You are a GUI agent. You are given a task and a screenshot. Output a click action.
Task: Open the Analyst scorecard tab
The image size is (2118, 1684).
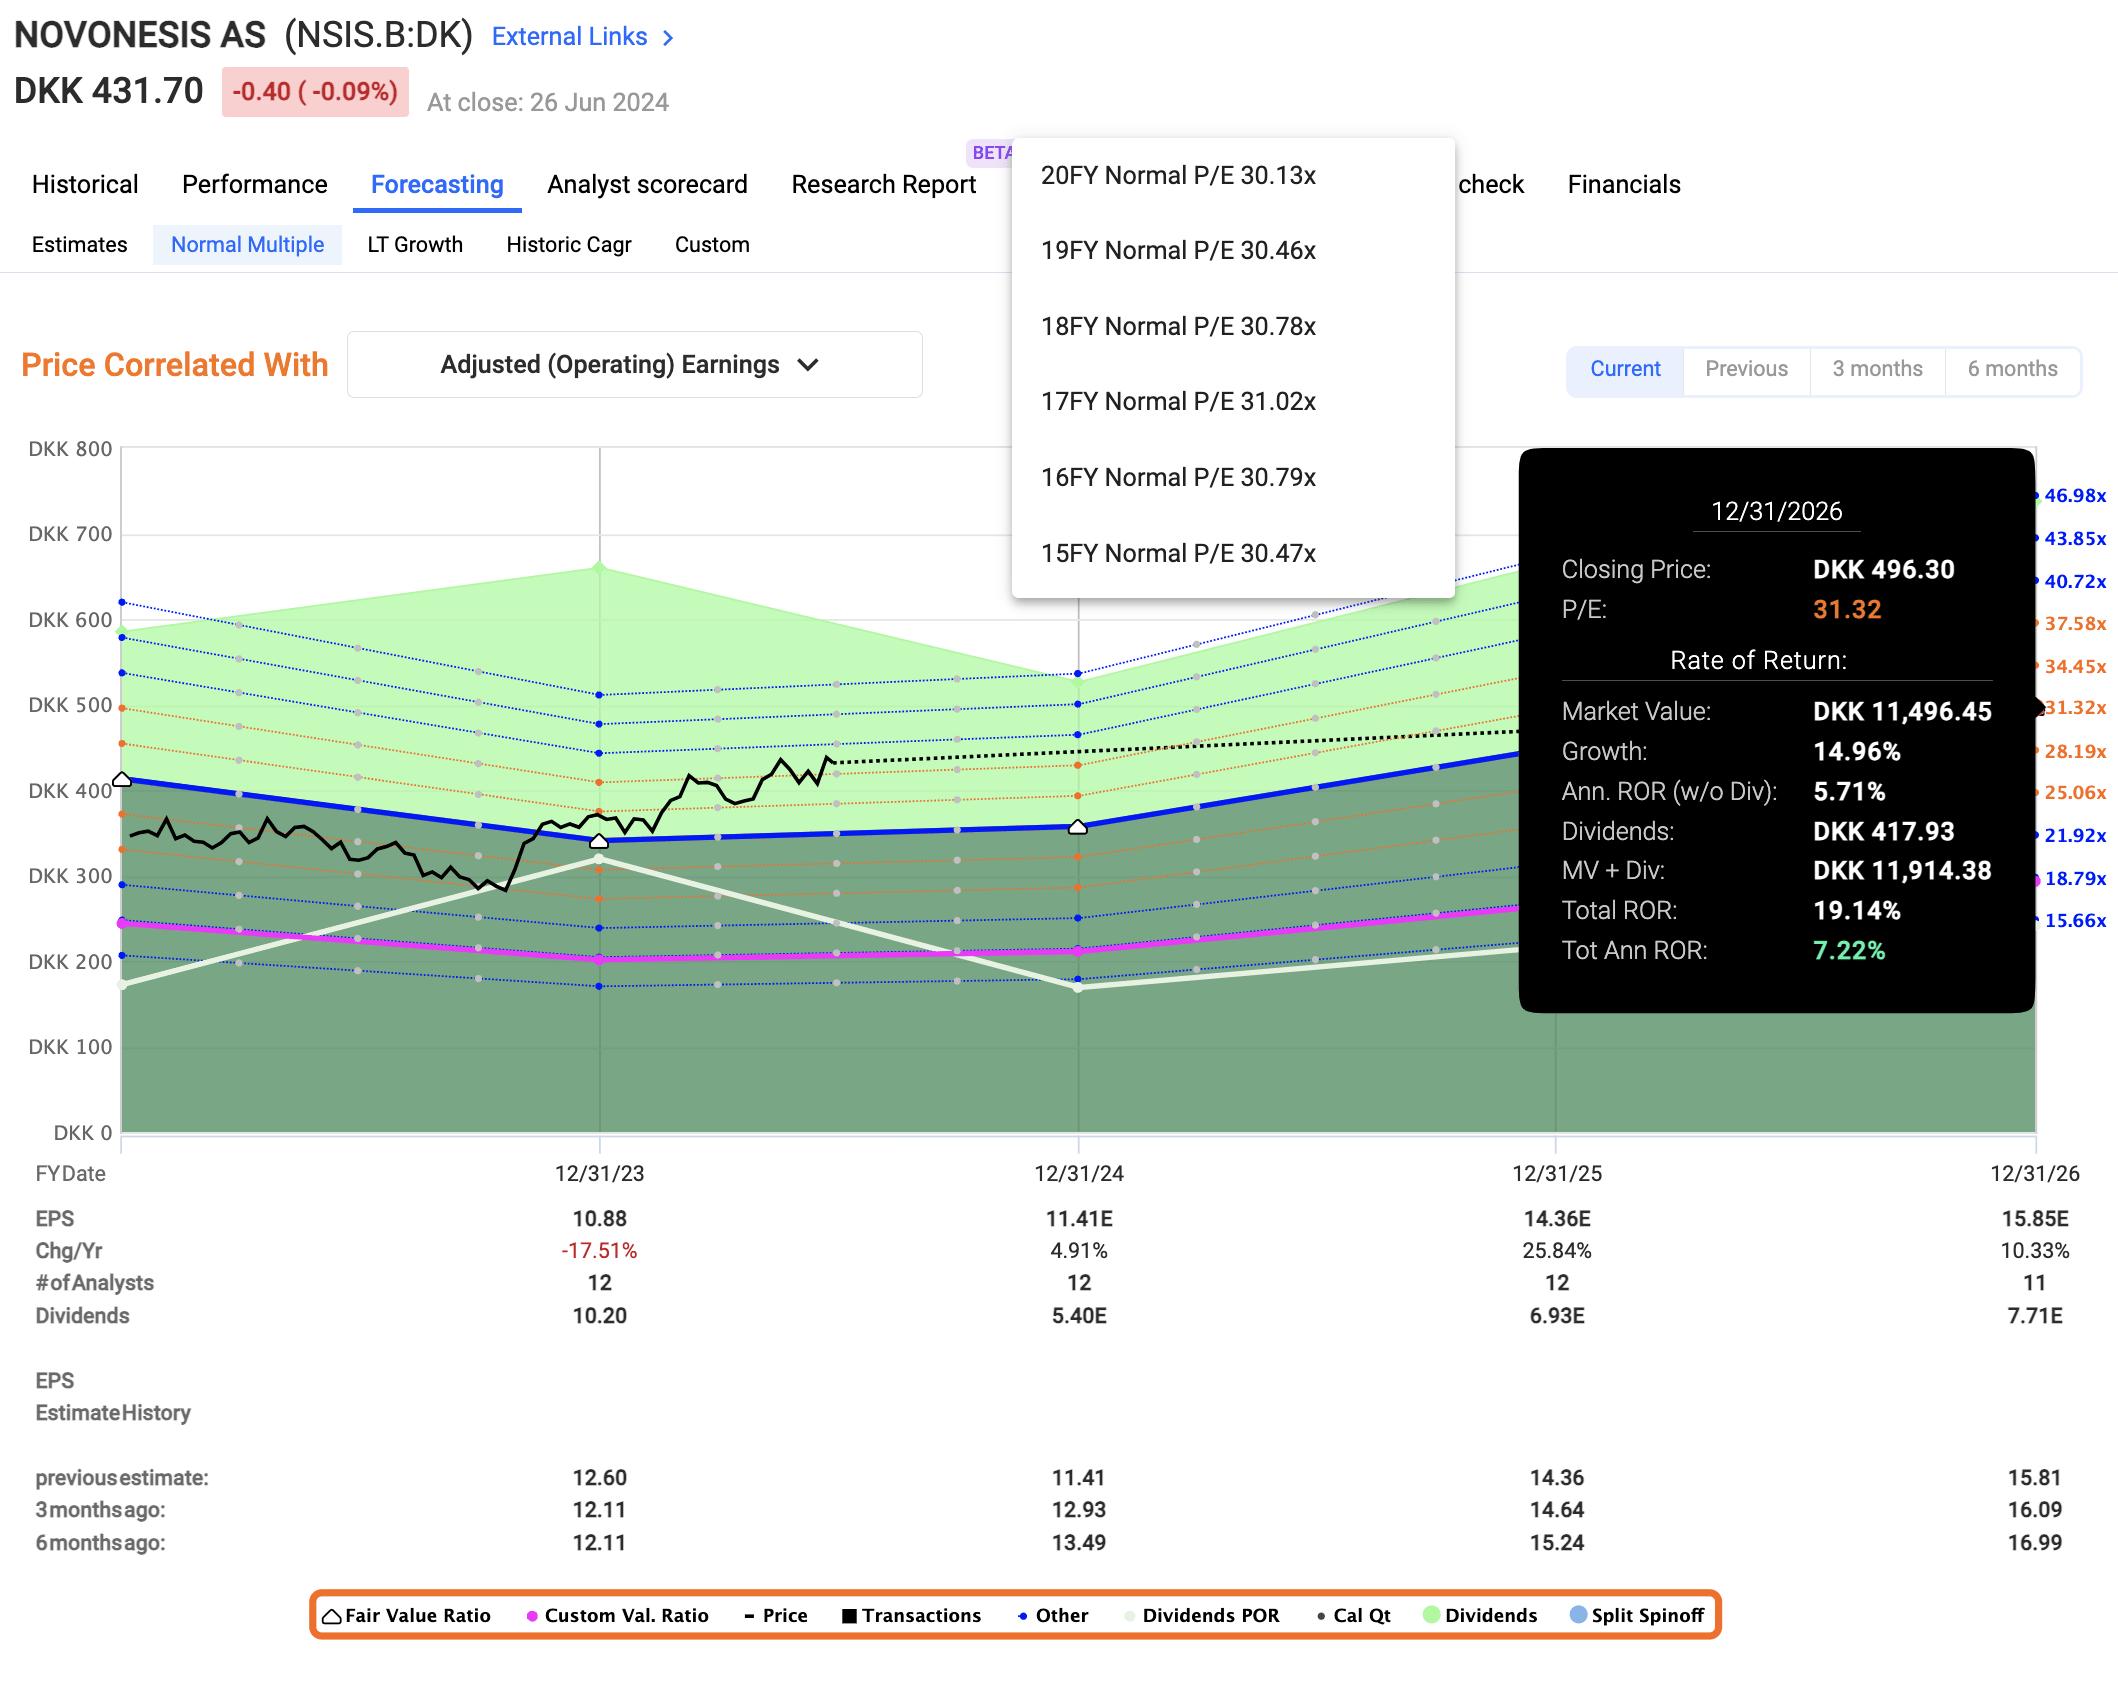[647, 184]
